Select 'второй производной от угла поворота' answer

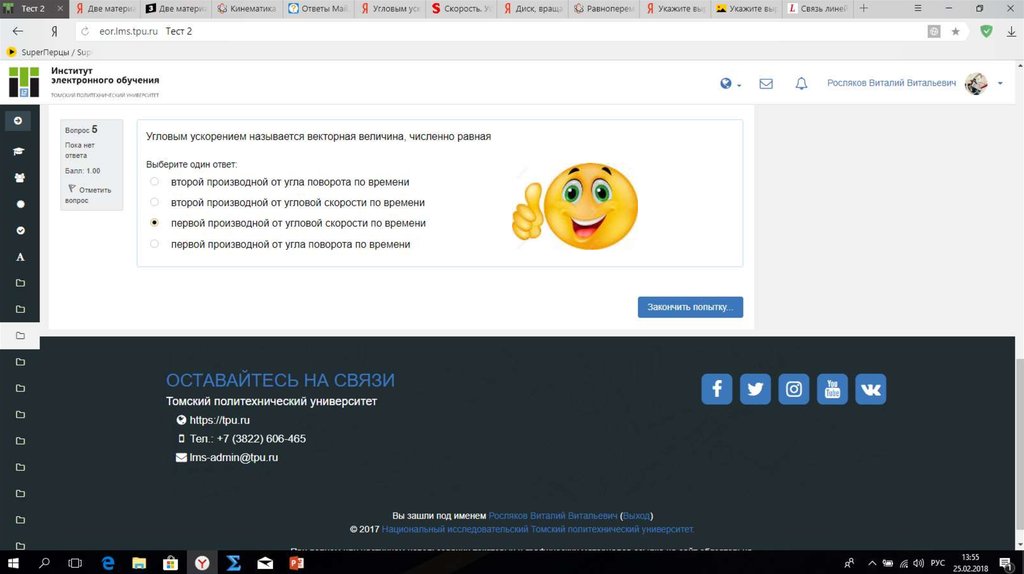[154, 182]
